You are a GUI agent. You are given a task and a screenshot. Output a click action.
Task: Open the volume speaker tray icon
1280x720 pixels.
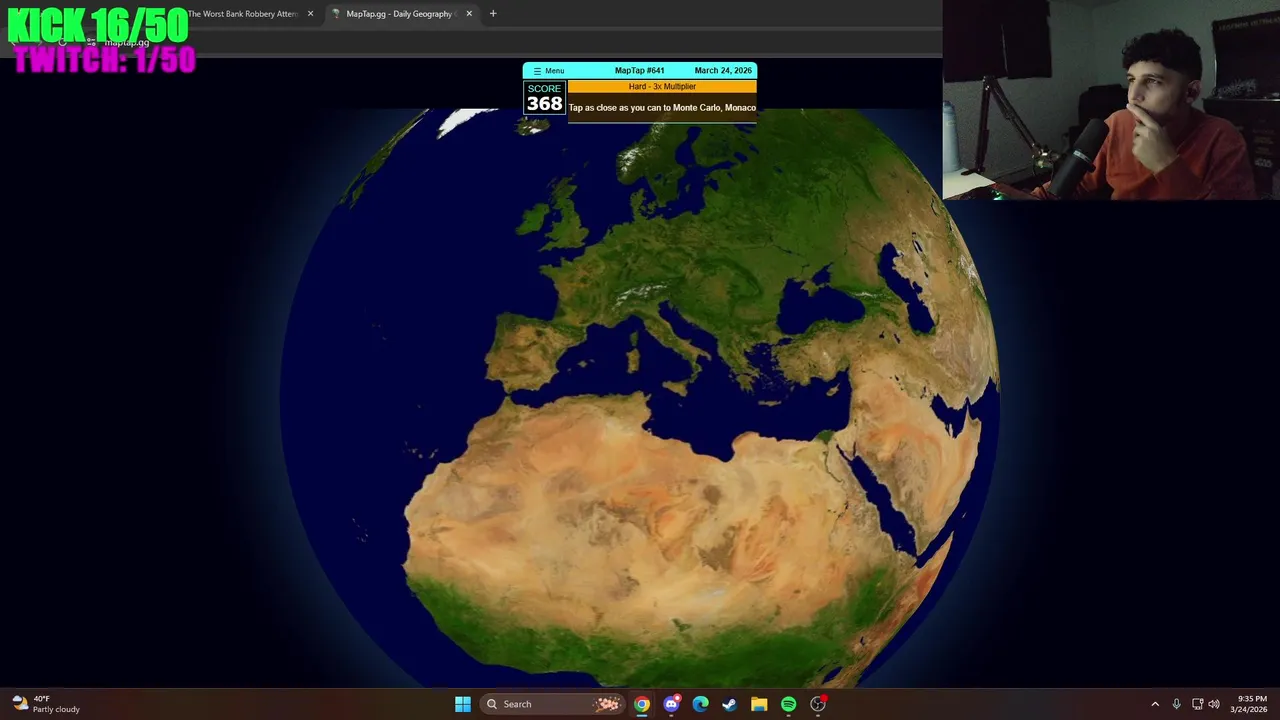(x=1214, y=704)
